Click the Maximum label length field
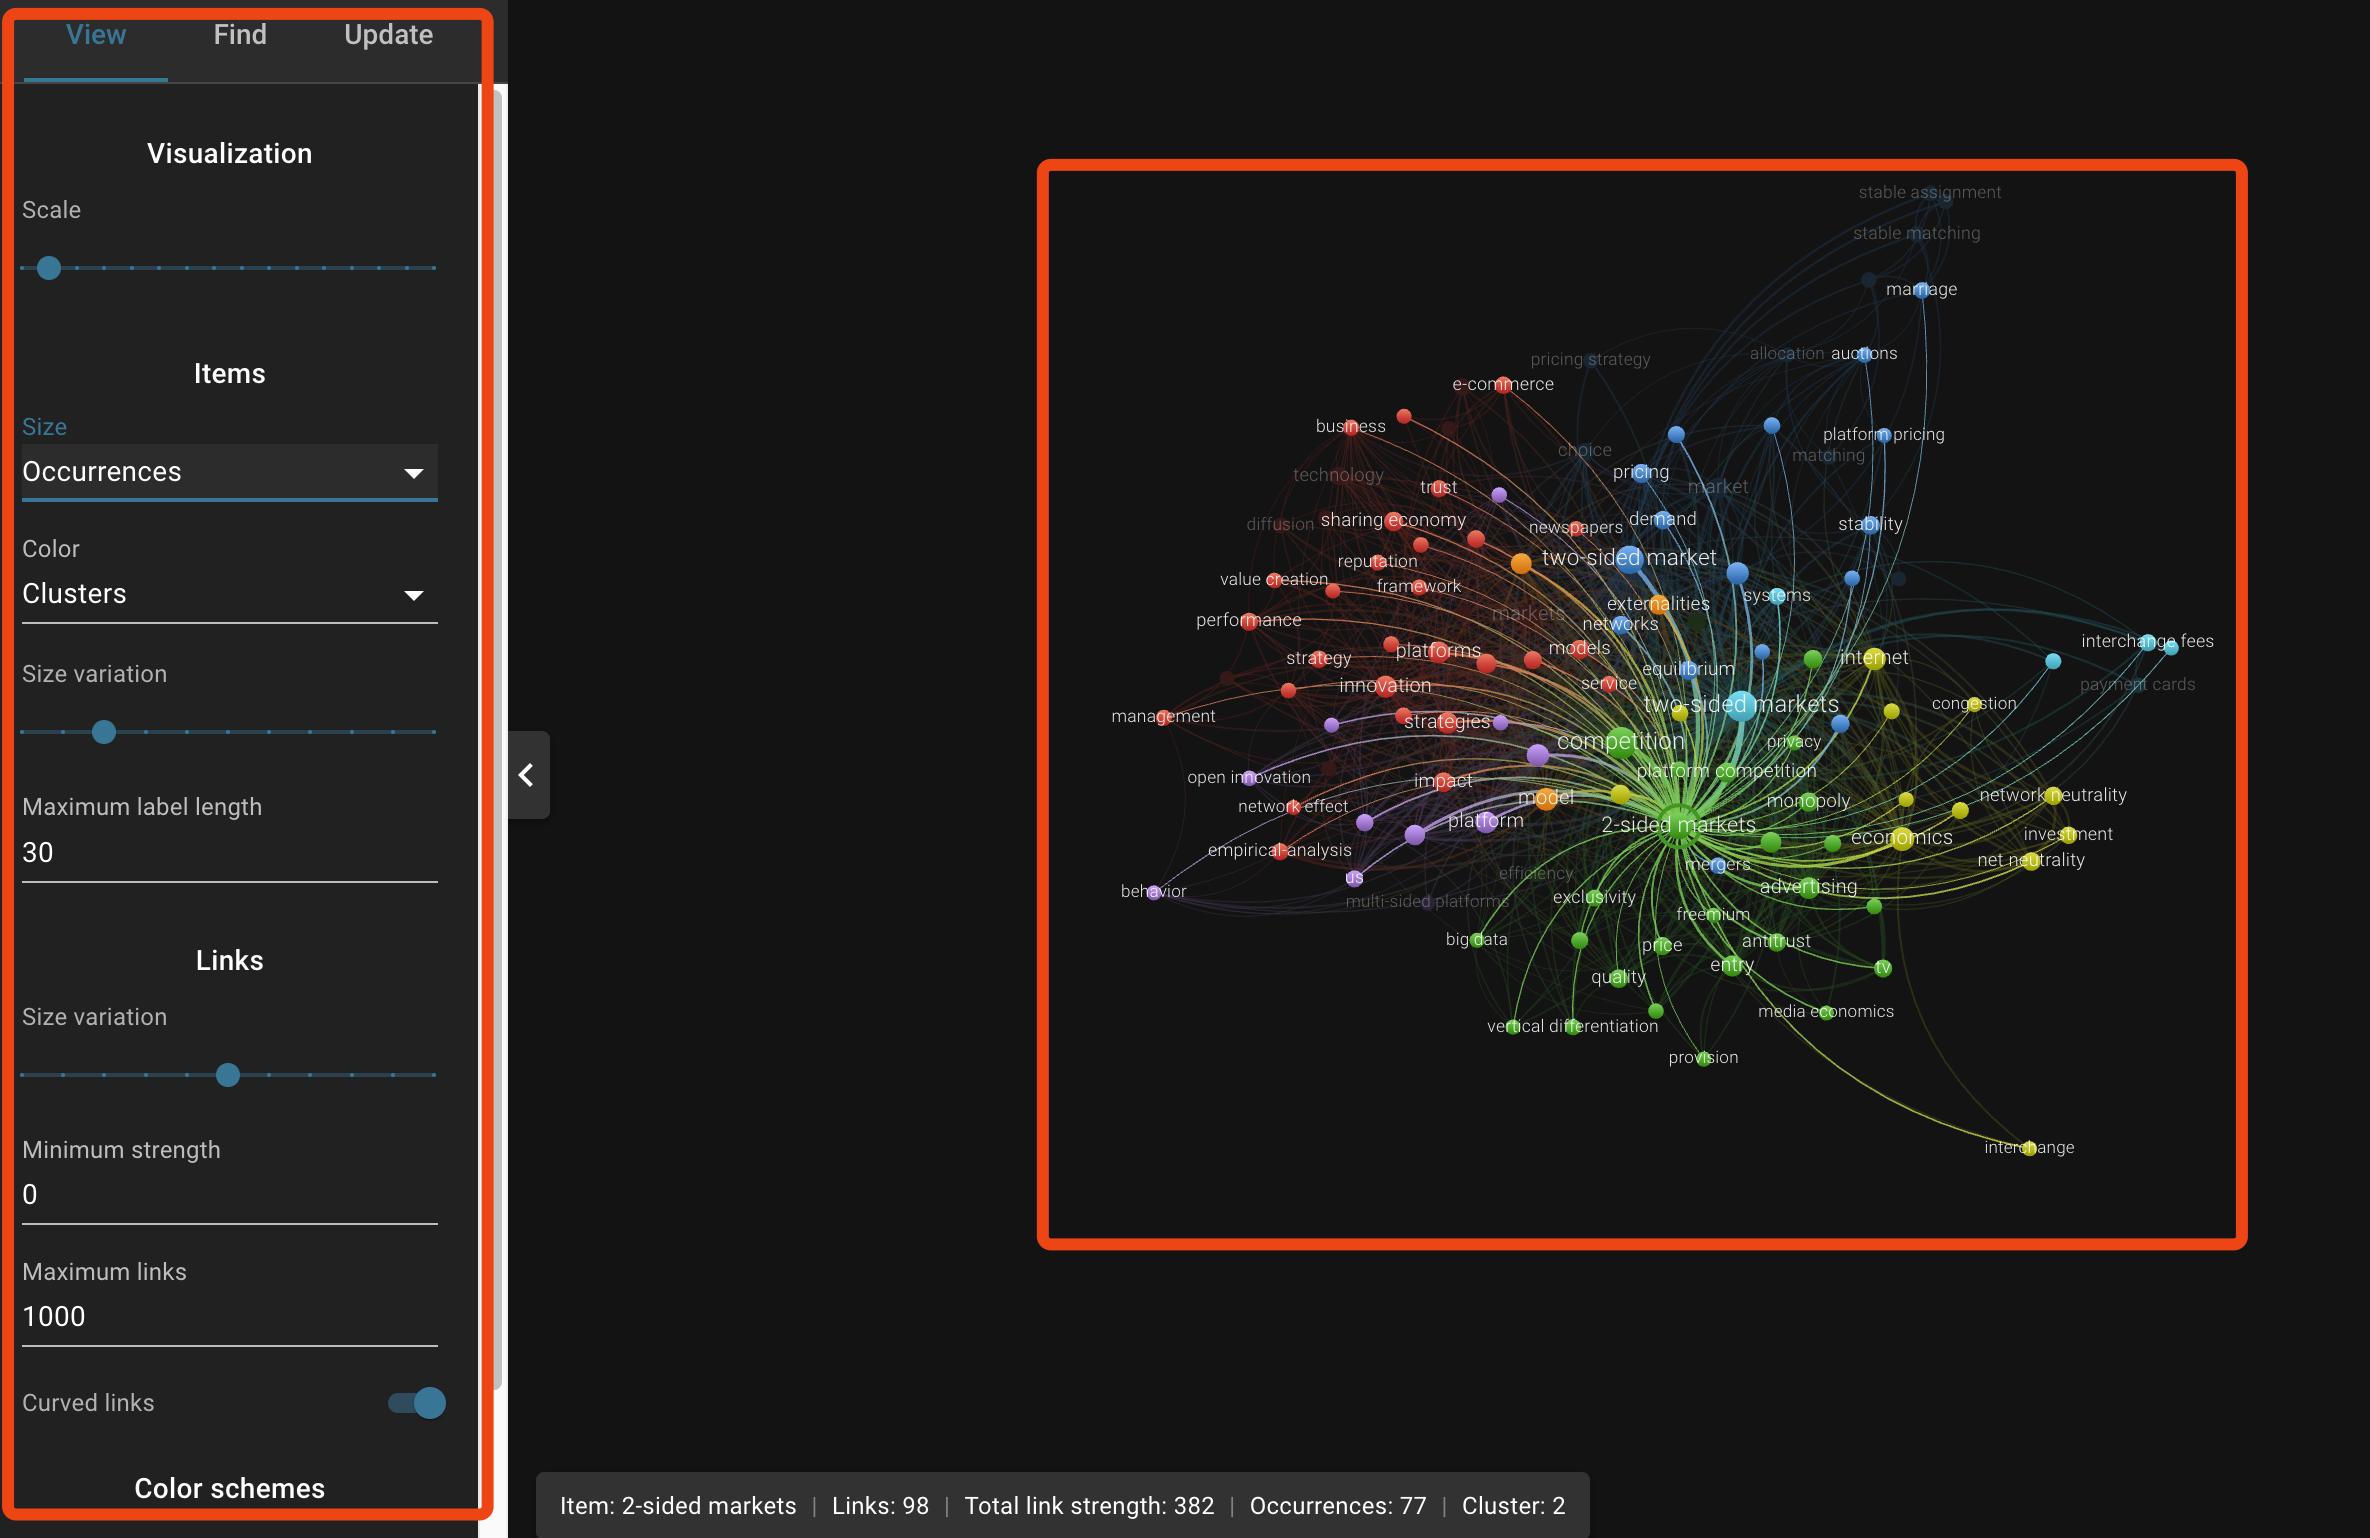 click(x=230, y=853)
